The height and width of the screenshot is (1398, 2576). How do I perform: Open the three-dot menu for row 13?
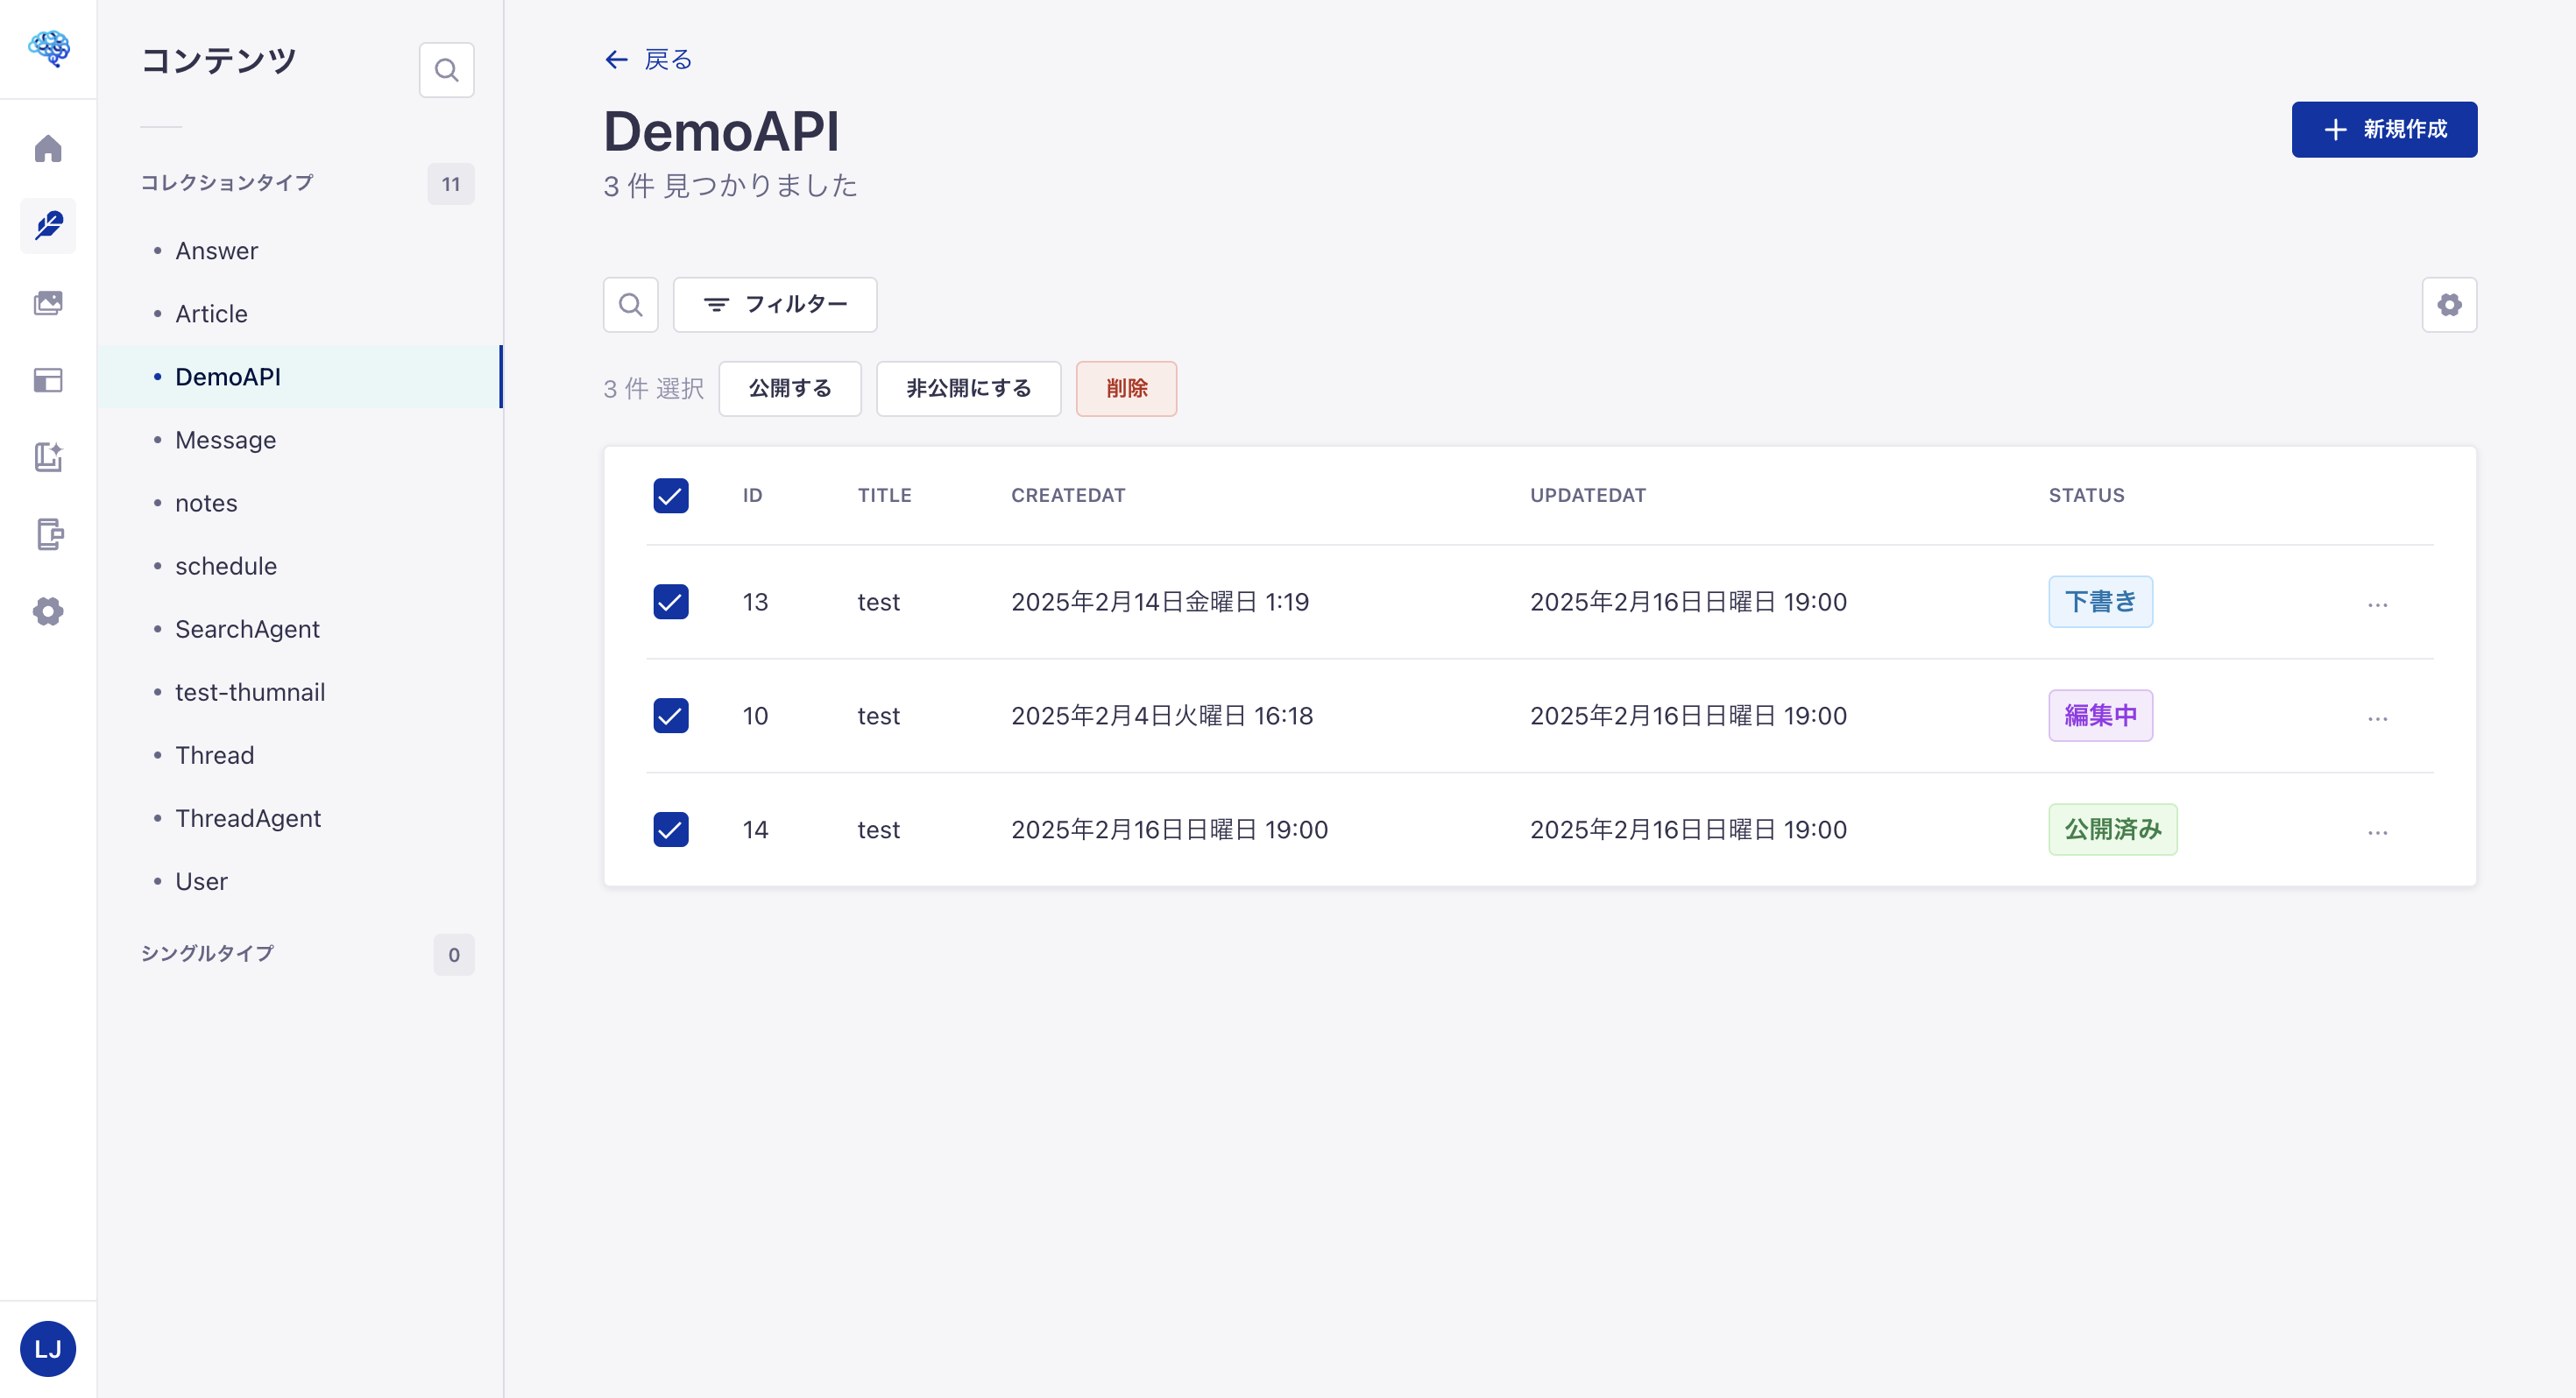(2377, 604)
